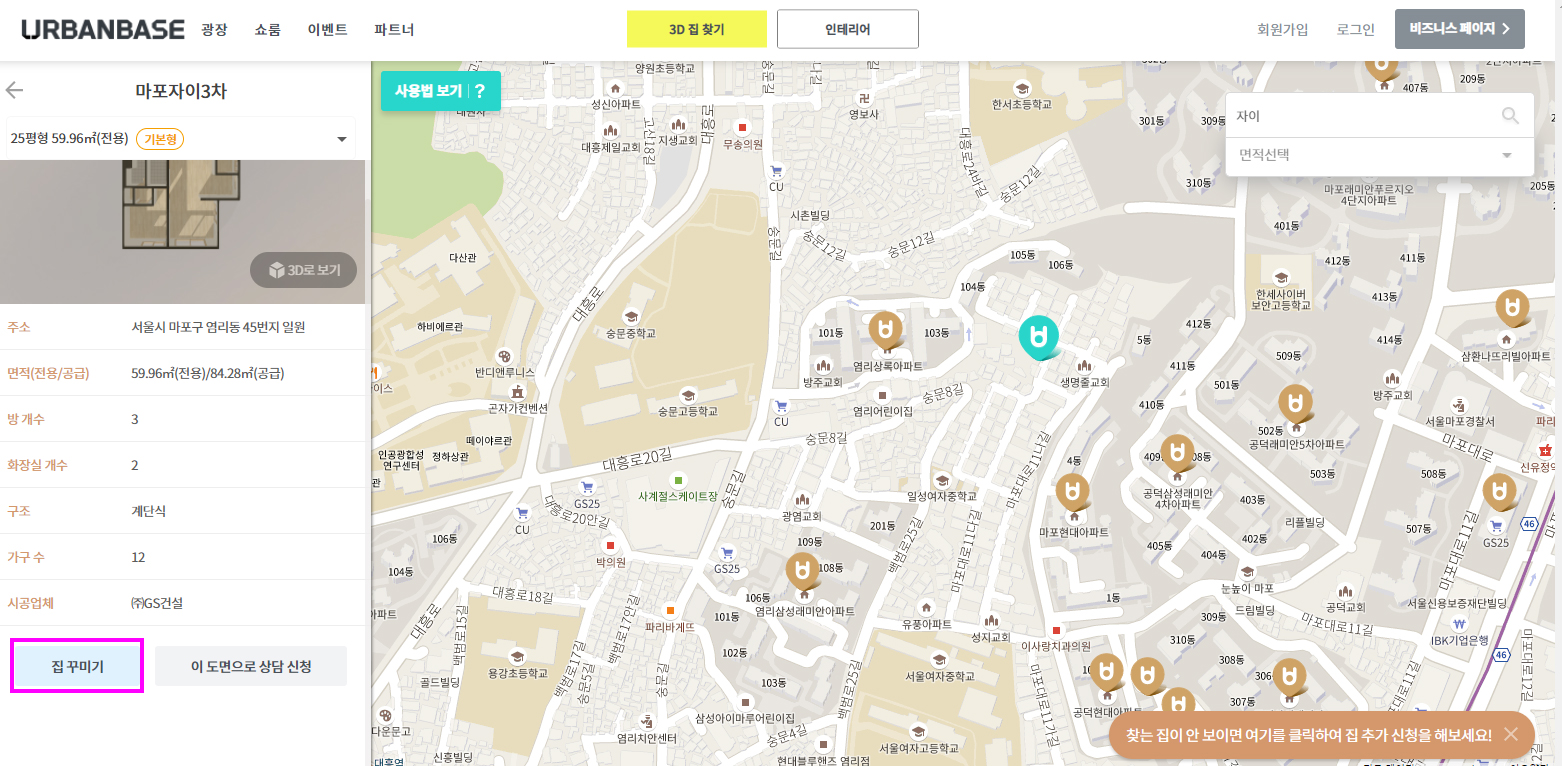The width and height of the screenshot is (1562, 766).
Task: Open the 광장 menu
Action: (214, 30)
